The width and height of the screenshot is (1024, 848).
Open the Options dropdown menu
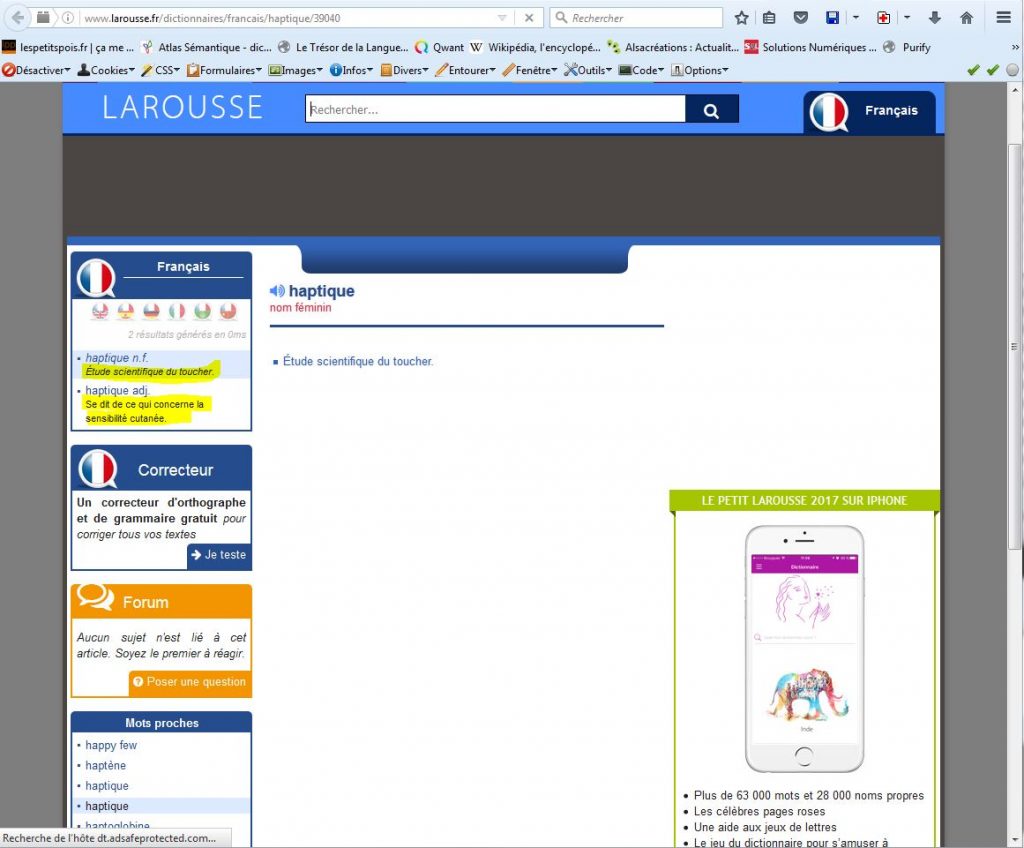(699, 70)
